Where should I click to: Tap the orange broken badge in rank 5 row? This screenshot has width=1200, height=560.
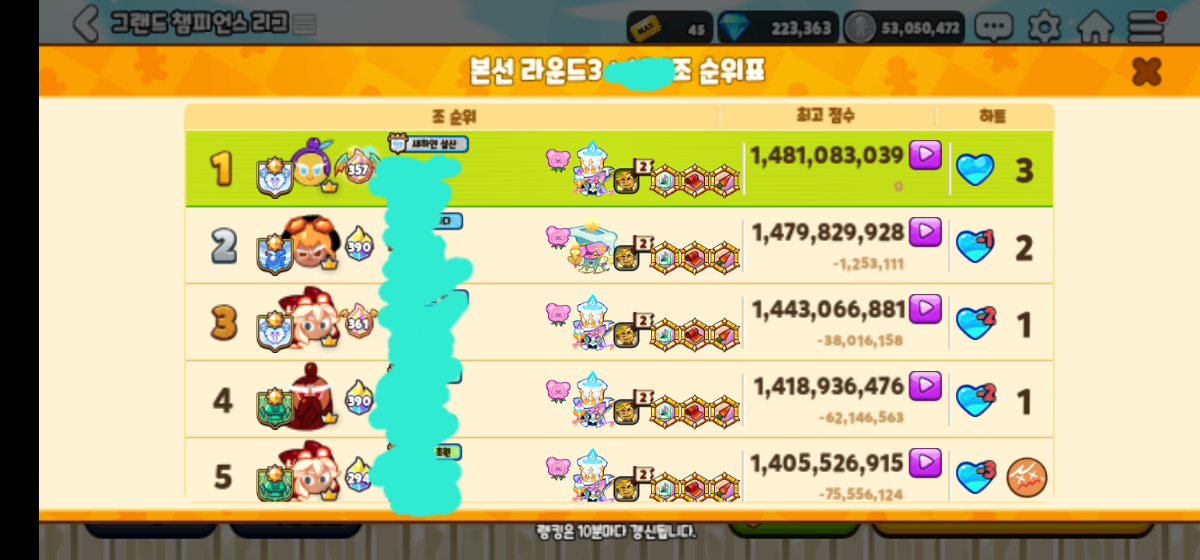1024,477
